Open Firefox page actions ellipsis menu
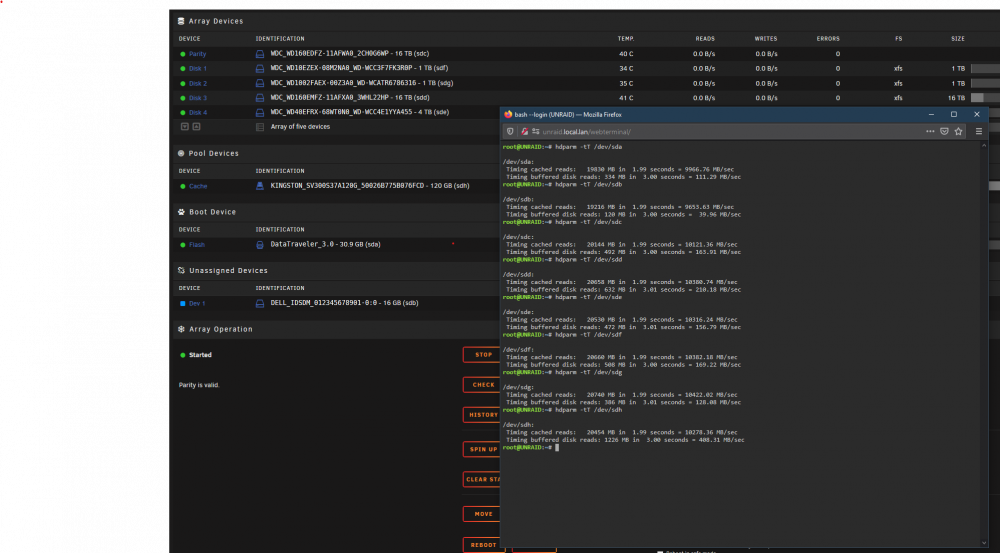1000x553 pixels. [930, 131]
